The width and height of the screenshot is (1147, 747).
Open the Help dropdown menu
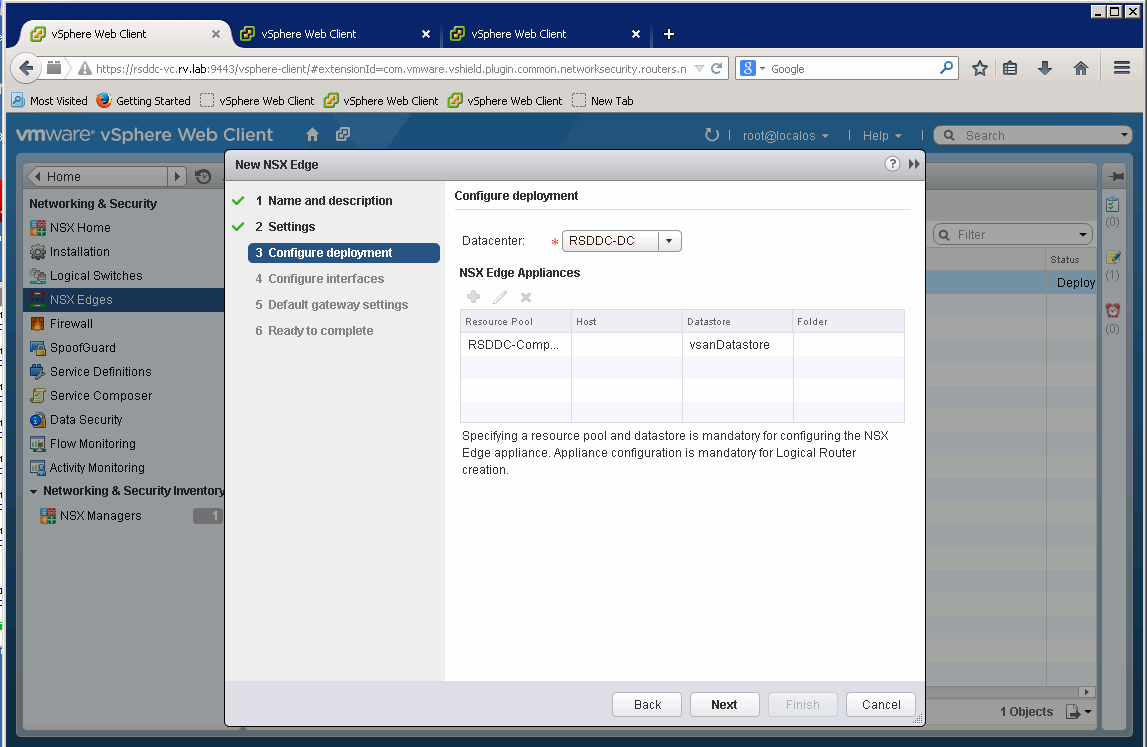point(882,136)
